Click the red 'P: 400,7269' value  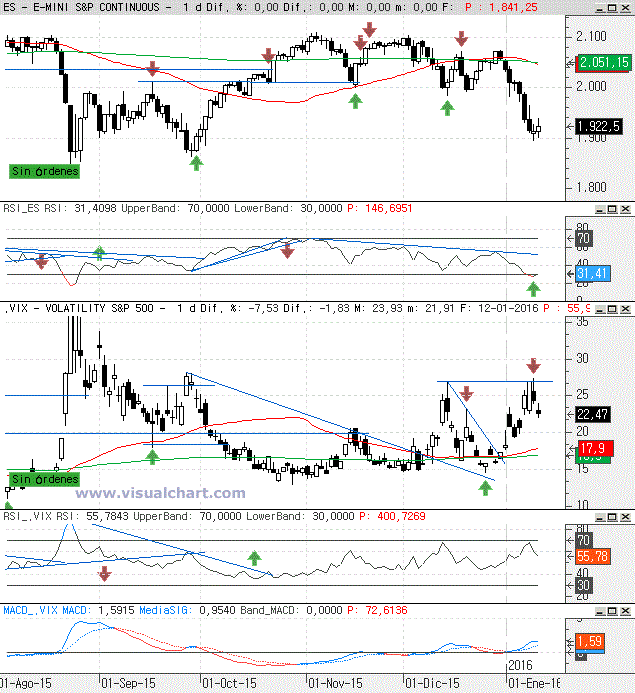[392, 516]
